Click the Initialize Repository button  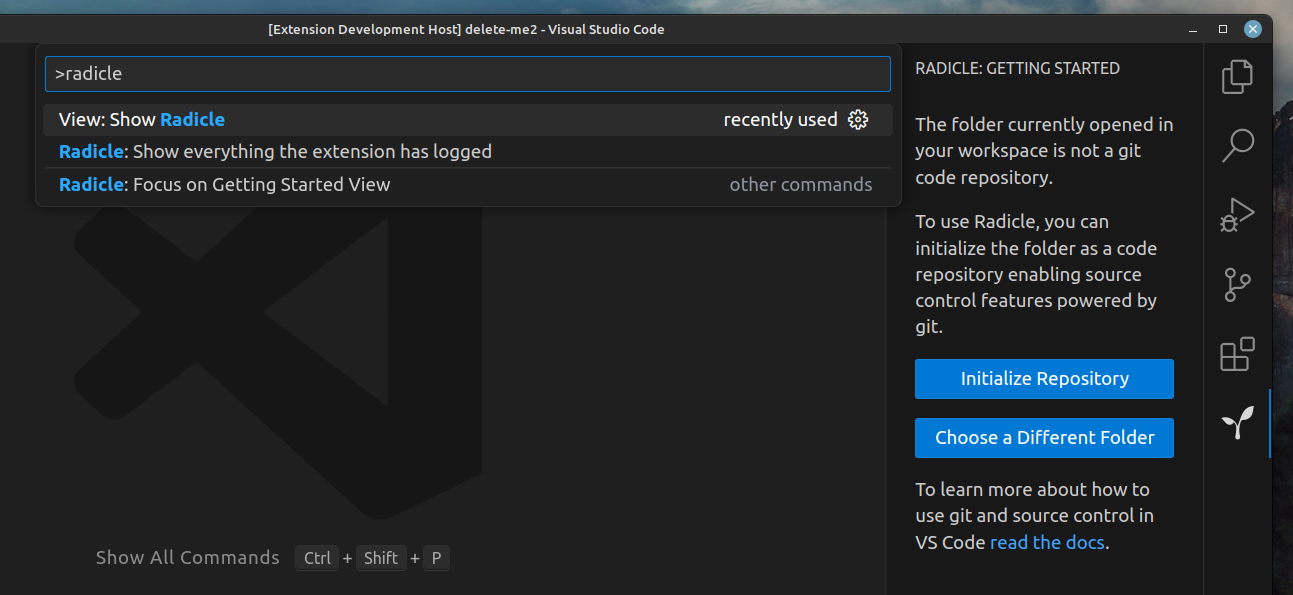coord(1044,379)
